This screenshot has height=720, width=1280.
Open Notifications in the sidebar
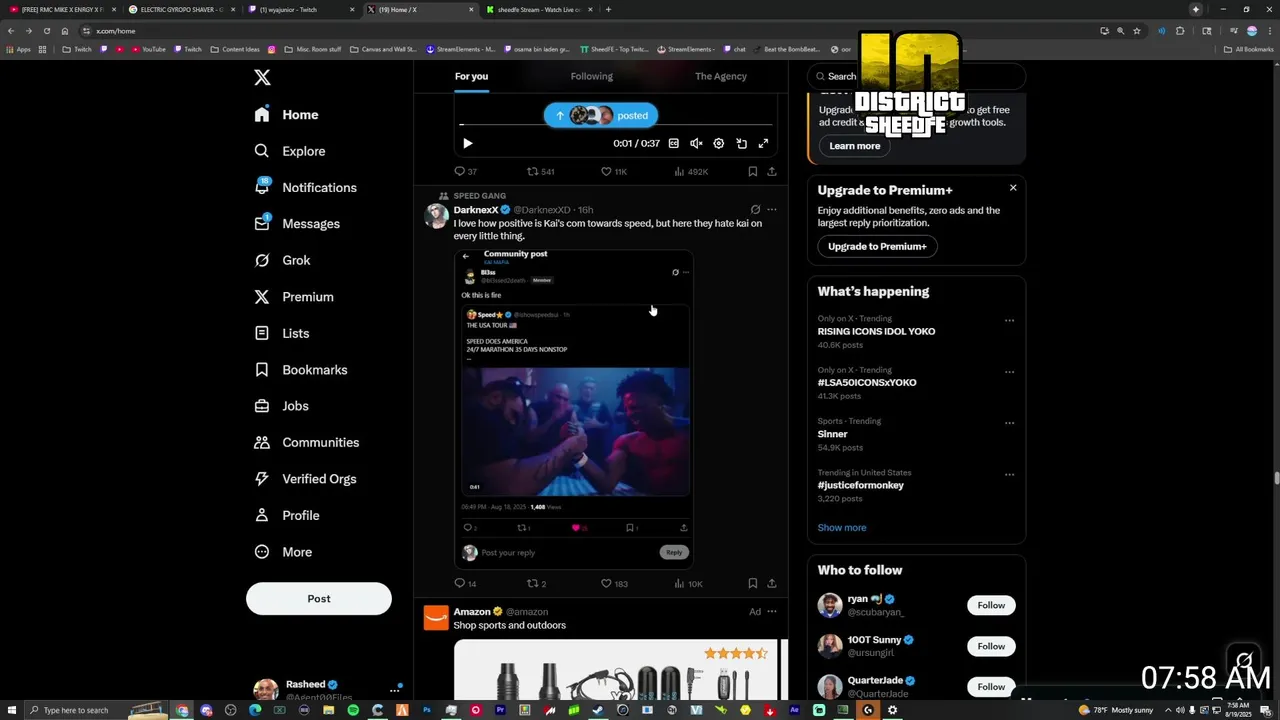coord(306,188)
